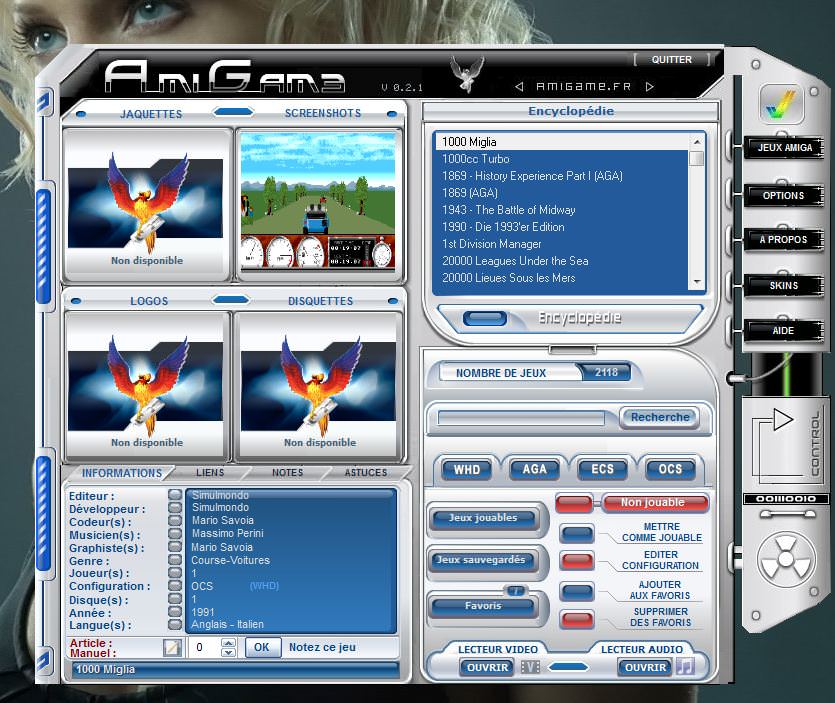Click the Editeur row search button
The image size is (835, 703).
(x=175, y=495)
